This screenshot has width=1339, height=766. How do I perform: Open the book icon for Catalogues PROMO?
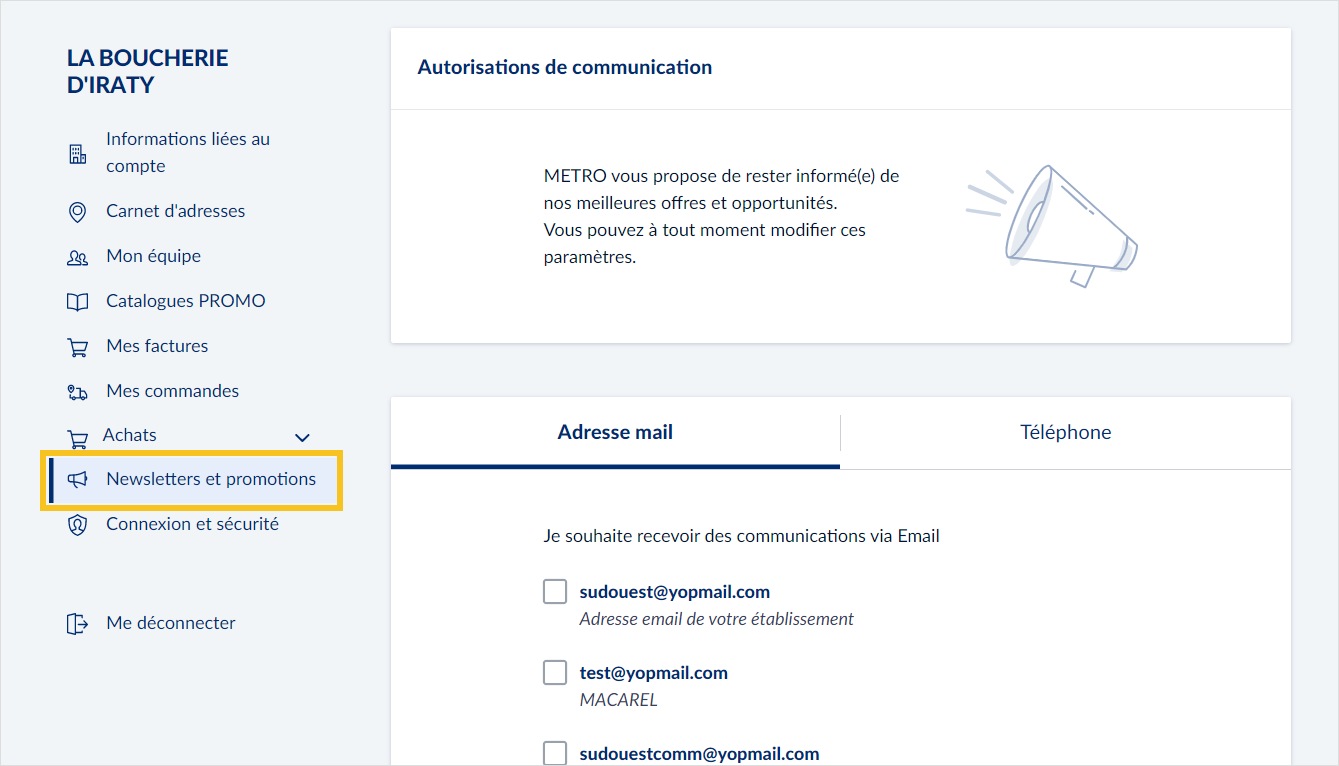[x=78, y=301]
